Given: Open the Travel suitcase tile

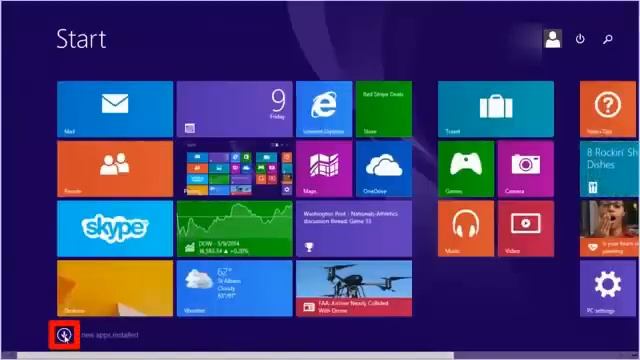Looking at the screenshot, I should pos(496,109).
